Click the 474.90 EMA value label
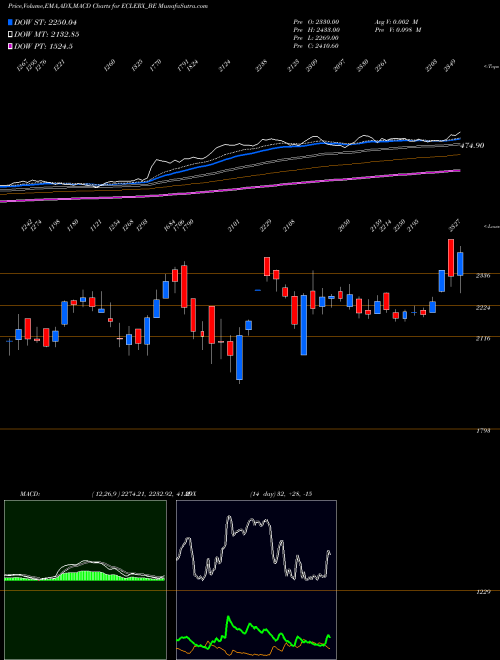Viewport: 500px width, 660px height. [472, 146]
